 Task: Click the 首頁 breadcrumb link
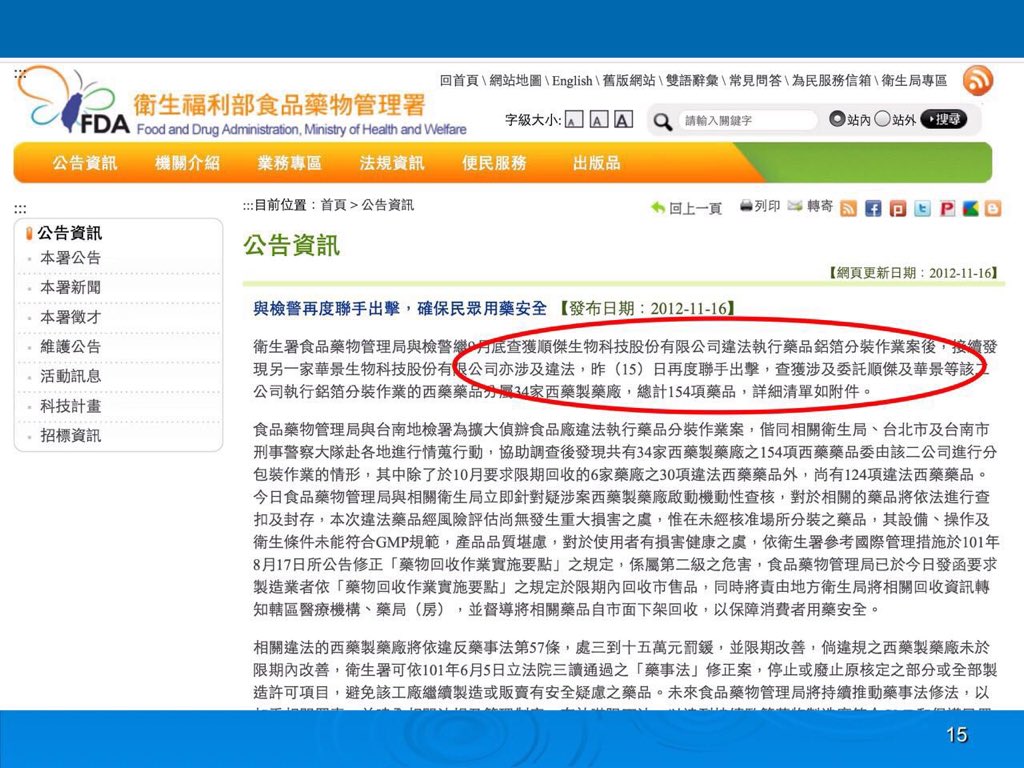(333, 205)
